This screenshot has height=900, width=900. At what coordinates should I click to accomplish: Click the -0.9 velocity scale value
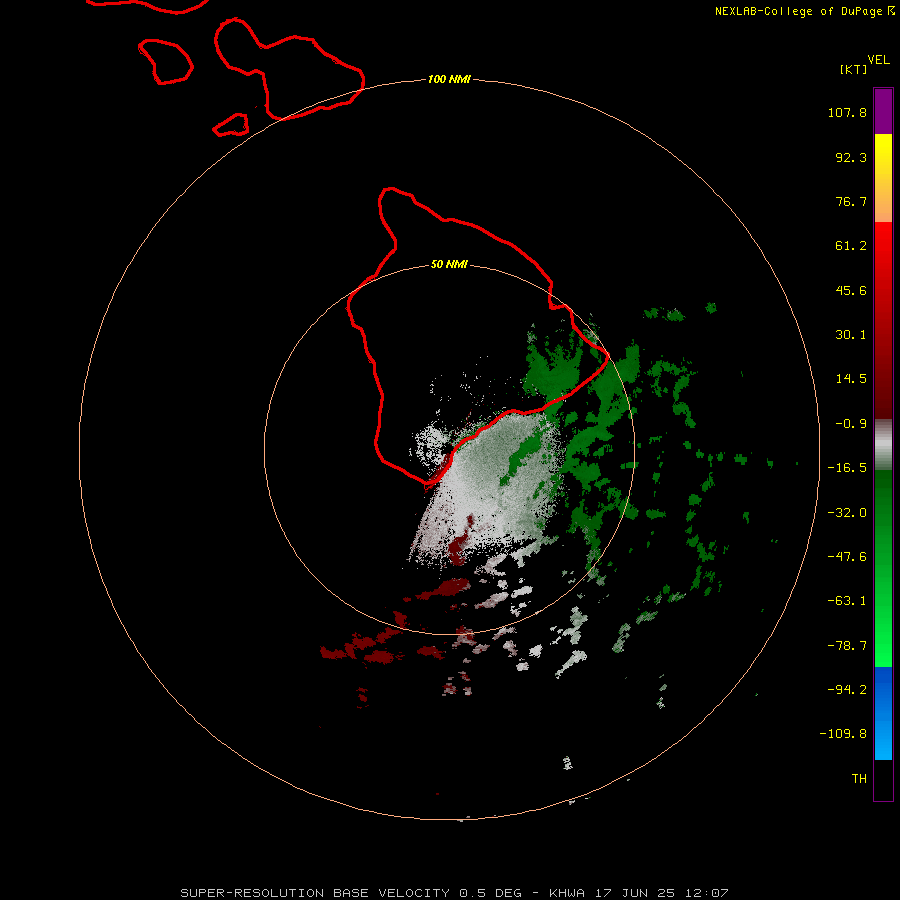tap(851, 424)
